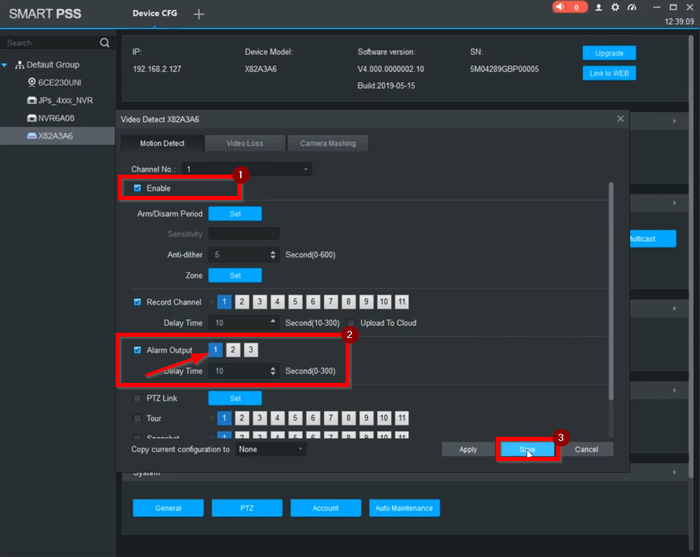
Task: Toggle the PTZ Link checkbox
Action: tap(138, 398)
